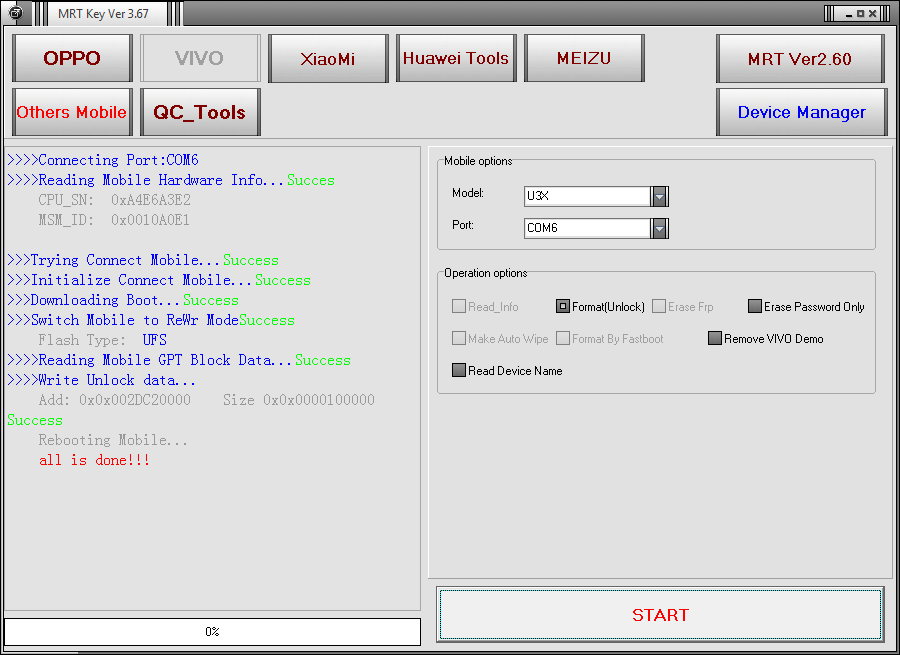Select the MEIZU brand button
This screenshot has height=655, width=900.
click(x=584, y=58)
